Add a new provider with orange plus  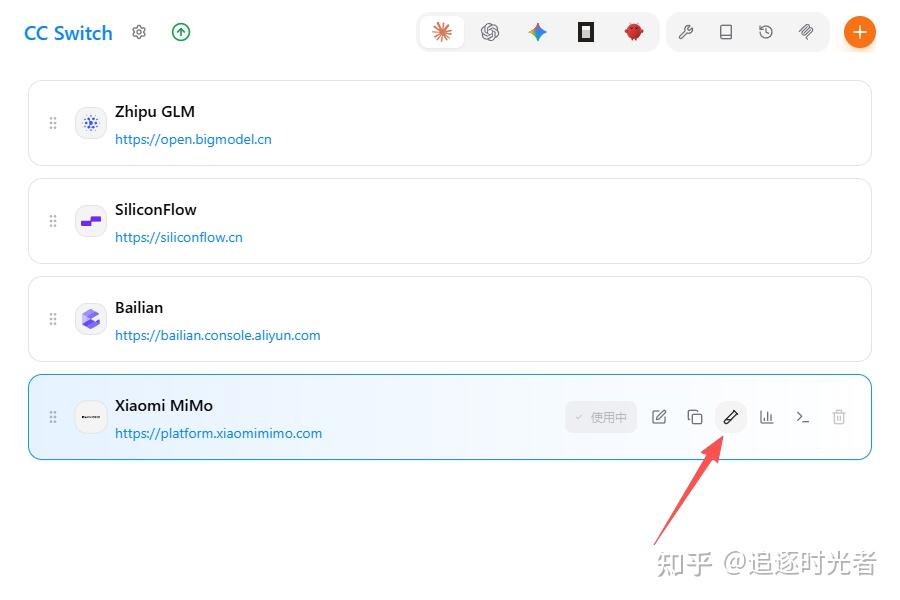(859, 32)
